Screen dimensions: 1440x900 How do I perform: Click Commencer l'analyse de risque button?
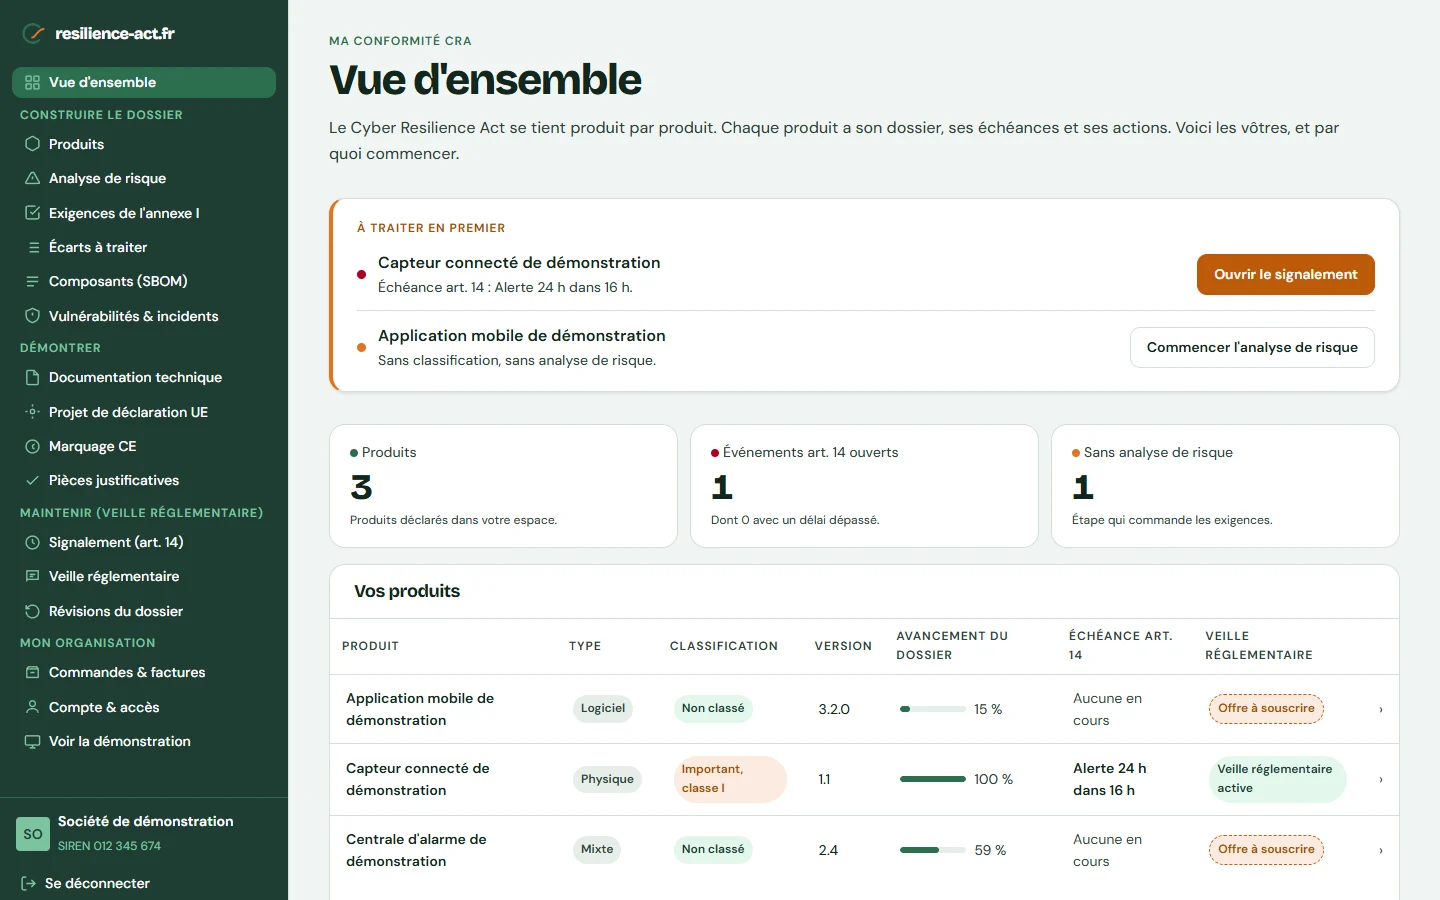click(1252, 347)
